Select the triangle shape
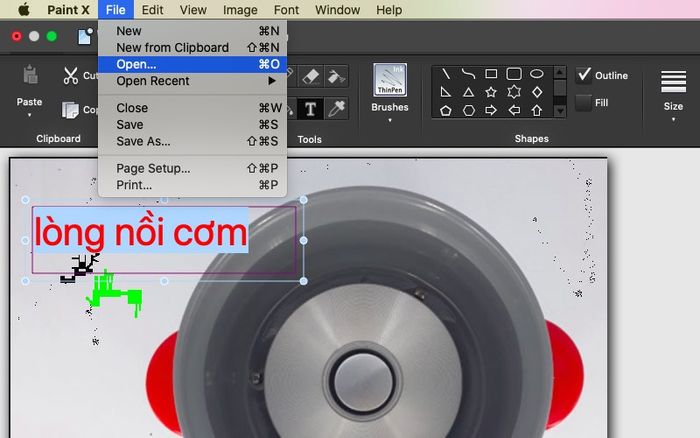Screen dimensions: 700x438 468,92
